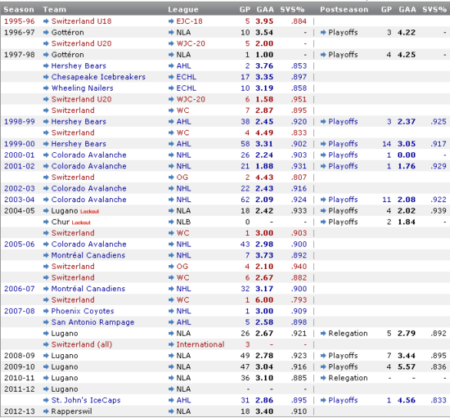Open the 2005-06 season link

[x=19, y=244]
